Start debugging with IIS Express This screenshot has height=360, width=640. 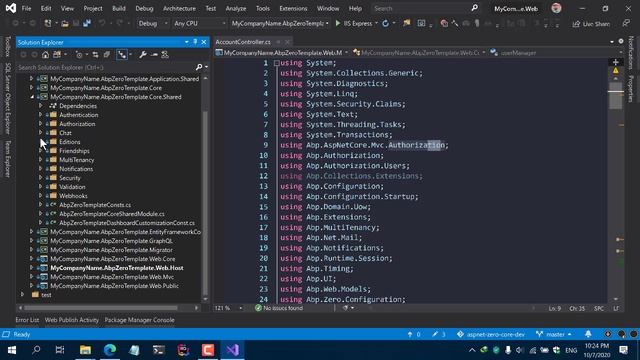coord(354,24)
